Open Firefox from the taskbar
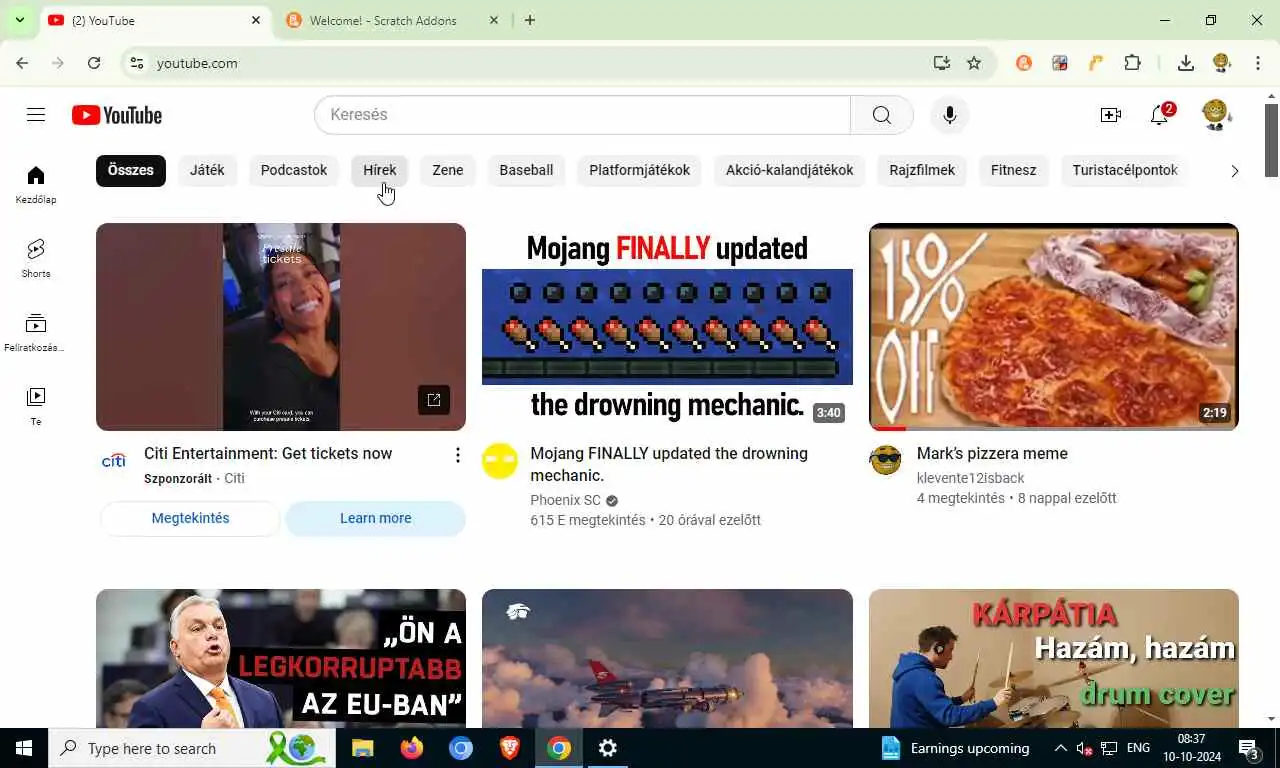Screen dimensions: 1280x768 (411, 748)
